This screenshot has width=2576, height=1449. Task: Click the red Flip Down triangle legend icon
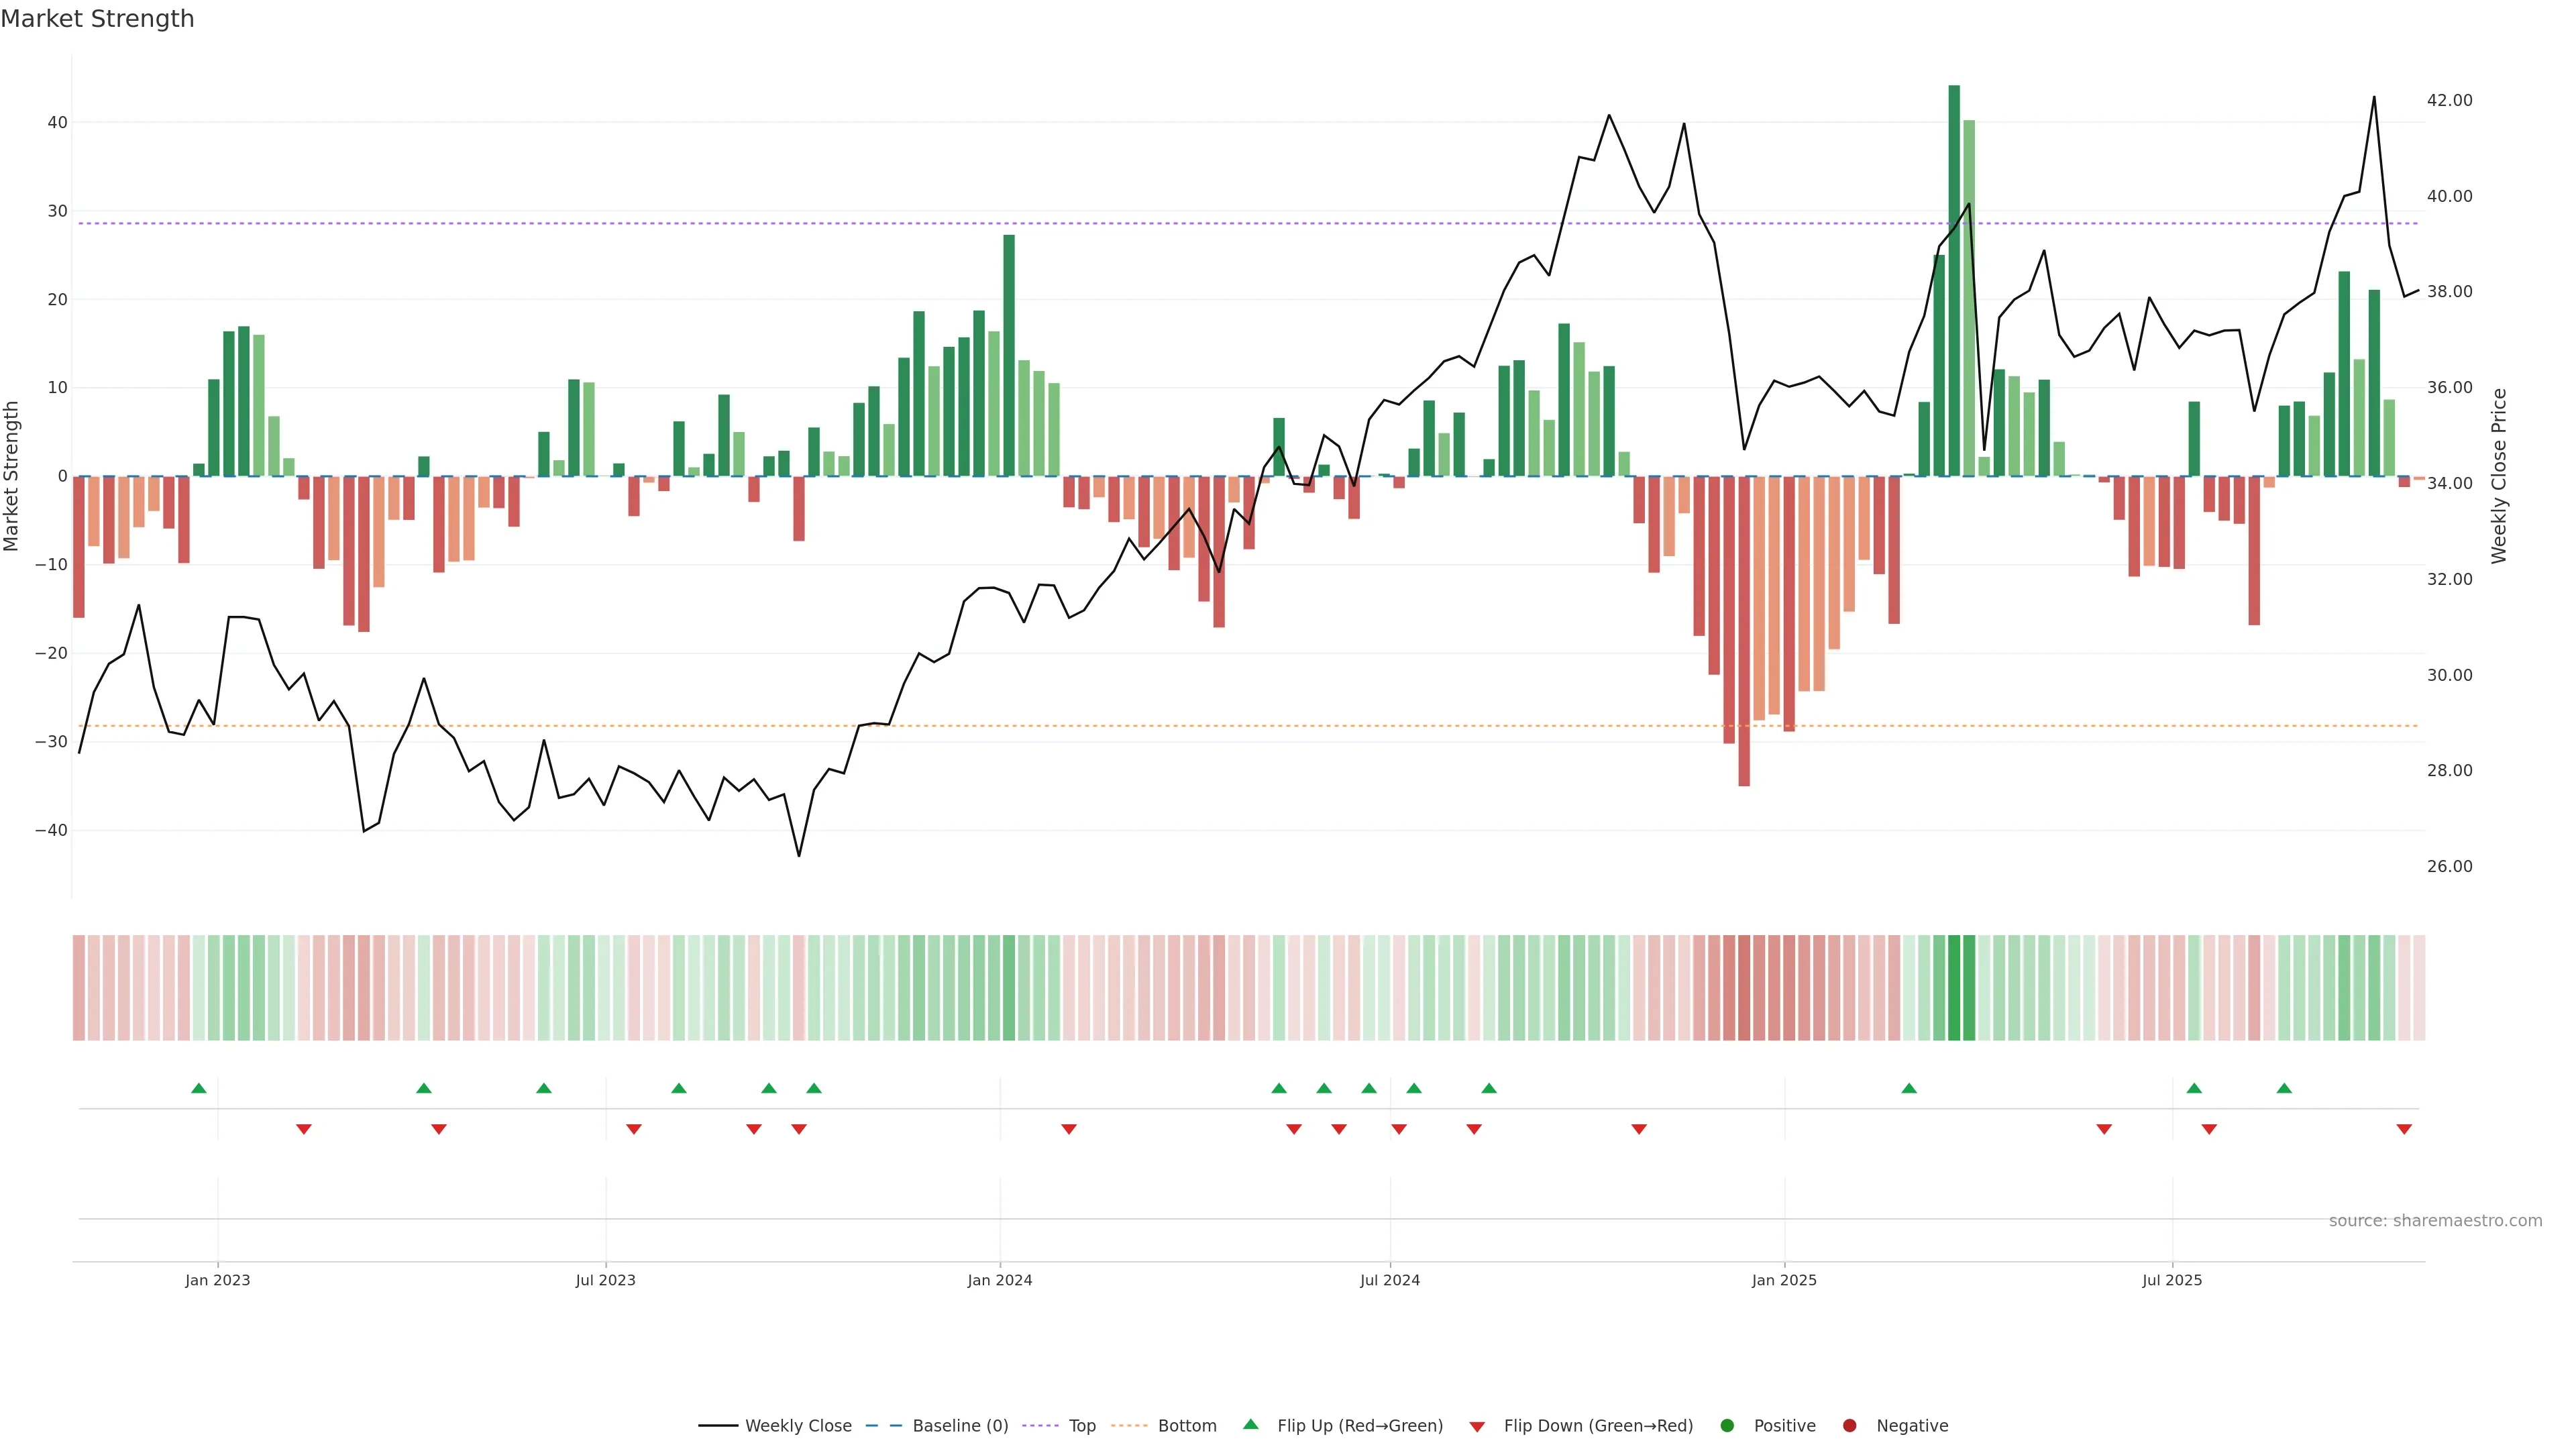point(1477,1427)
